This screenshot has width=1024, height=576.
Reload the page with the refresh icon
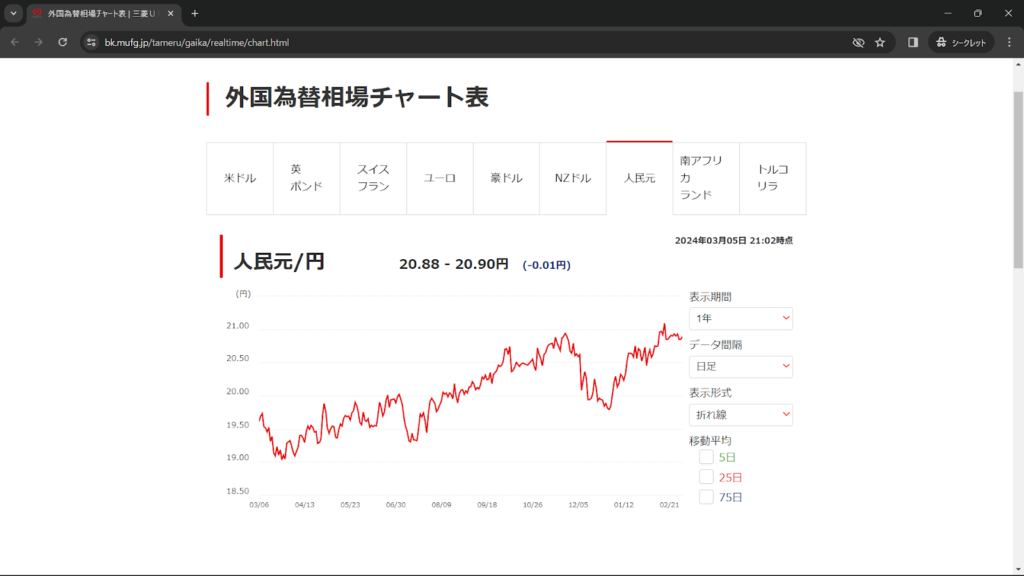63,42
